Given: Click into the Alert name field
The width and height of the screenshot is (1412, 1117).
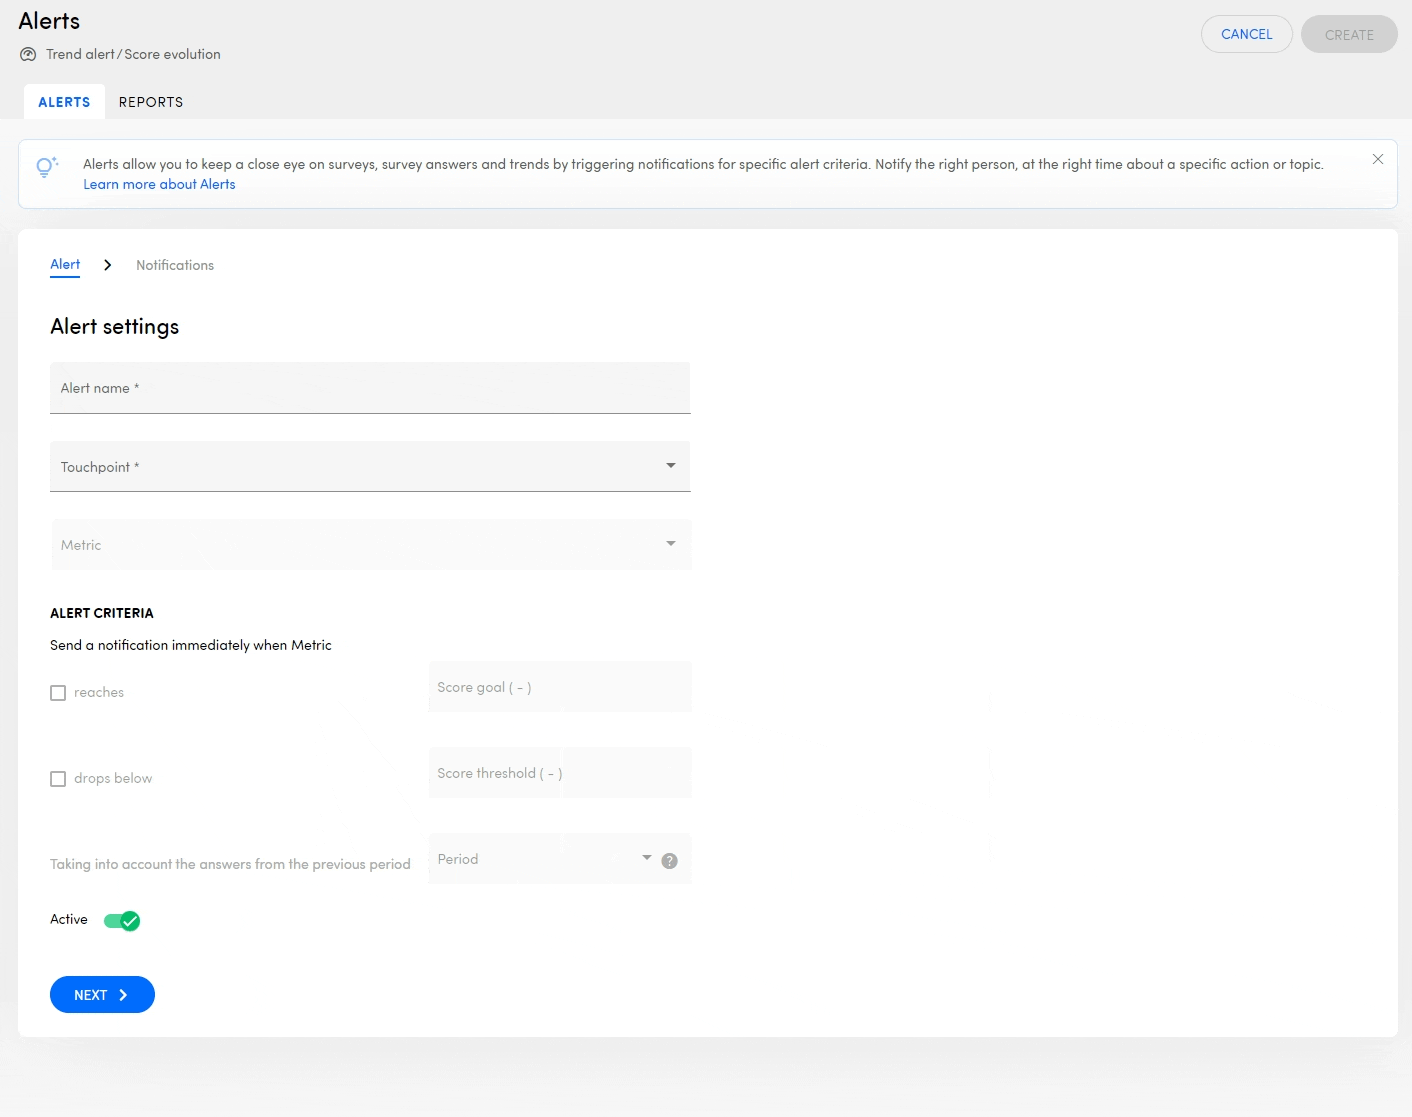Looking at the screenshot, I should pyautogui.click(x=370, y=388).
